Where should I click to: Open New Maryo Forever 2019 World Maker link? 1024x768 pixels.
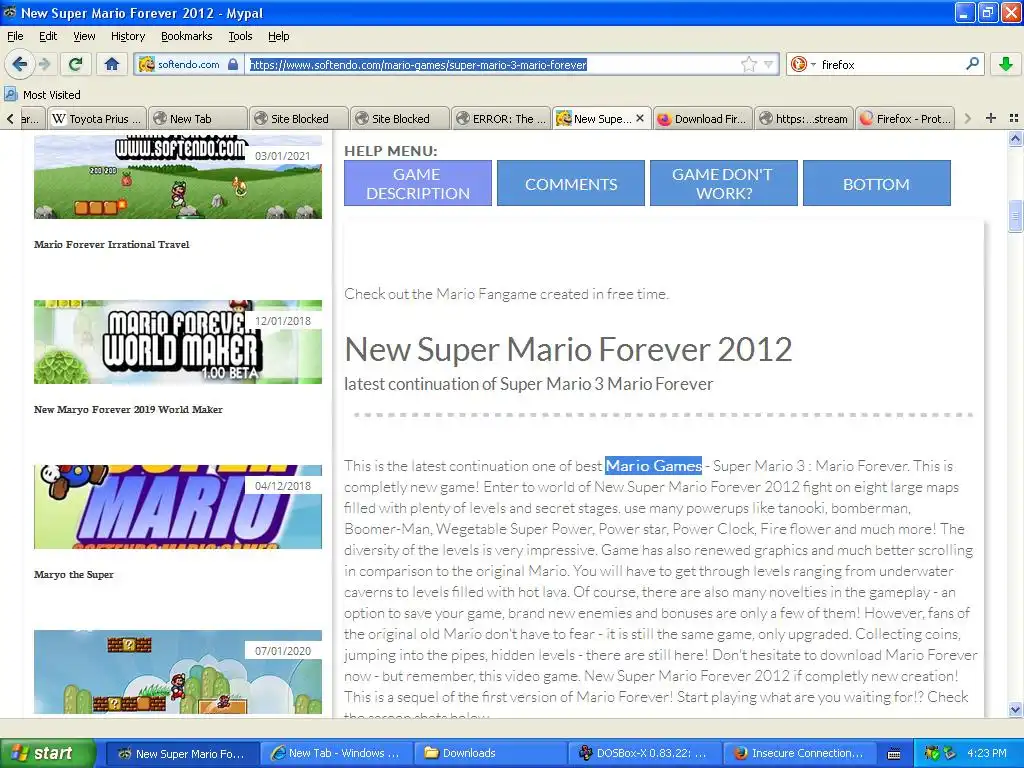[128, 409]
